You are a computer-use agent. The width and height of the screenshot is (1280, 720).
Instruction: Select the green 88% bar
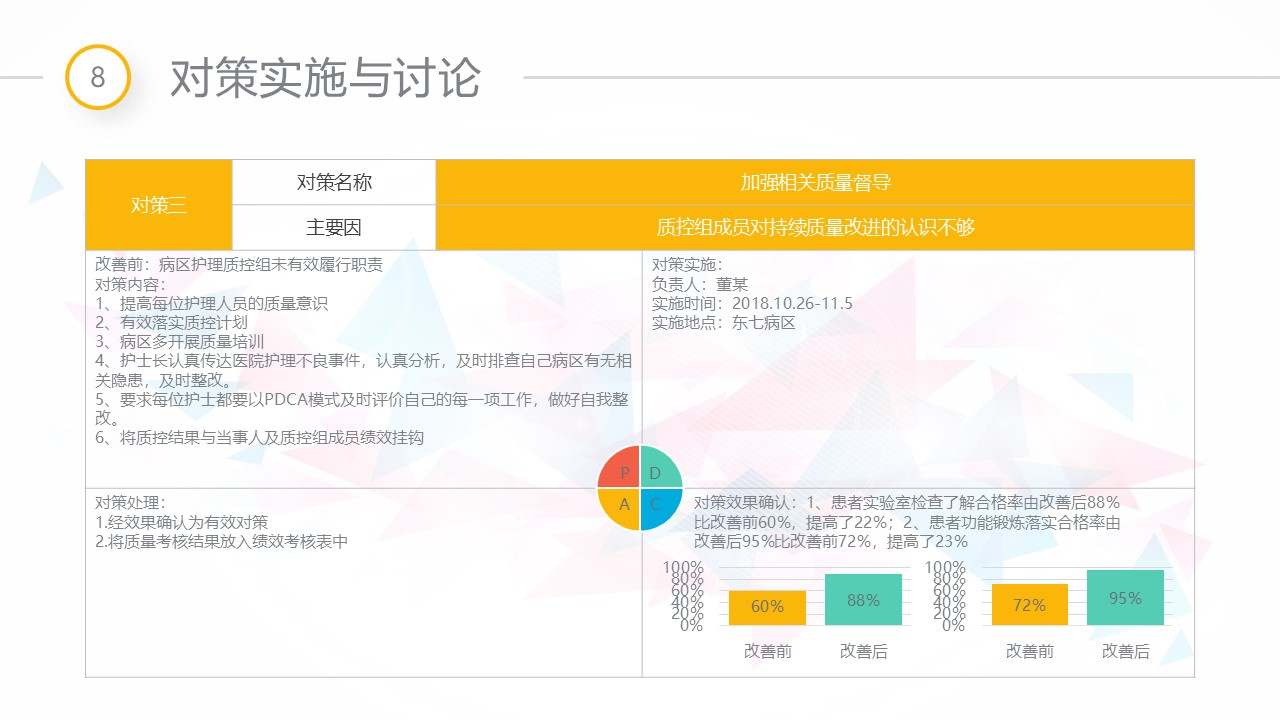tap(863, 599)
